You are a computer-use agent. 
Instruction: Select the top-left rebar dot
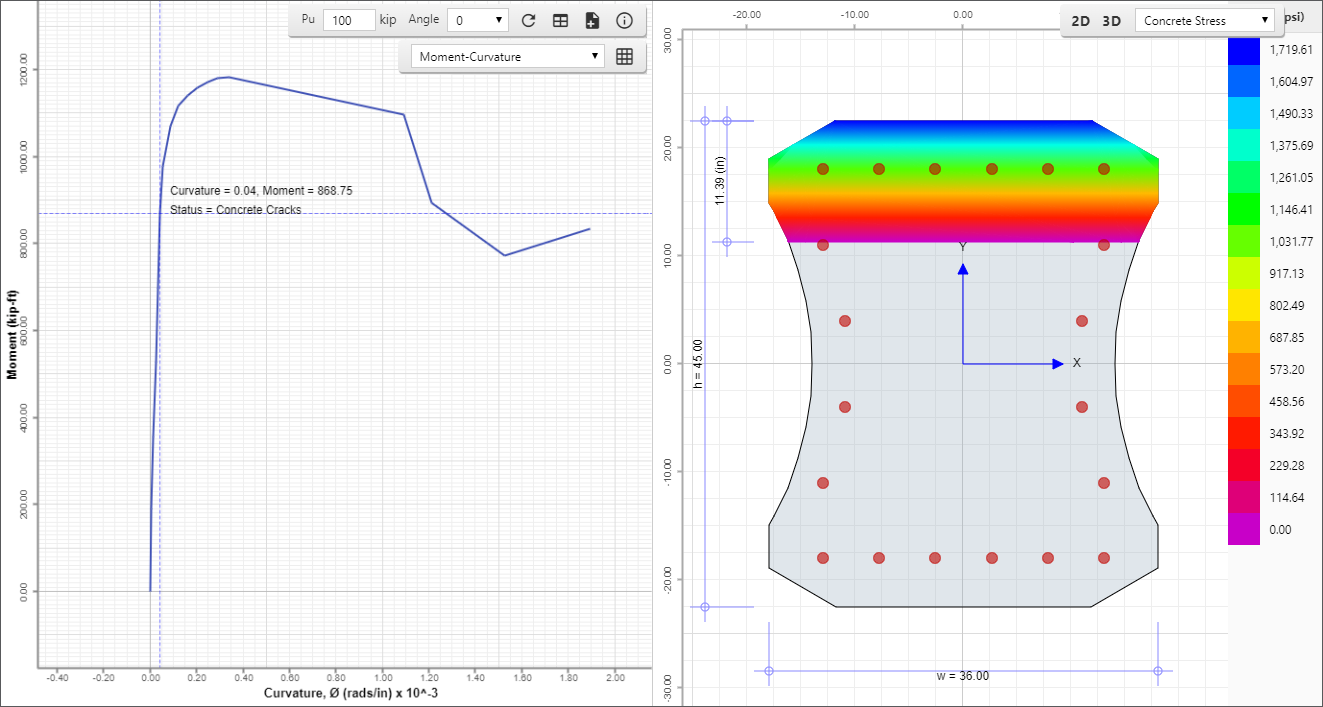(x=823, y=169)
